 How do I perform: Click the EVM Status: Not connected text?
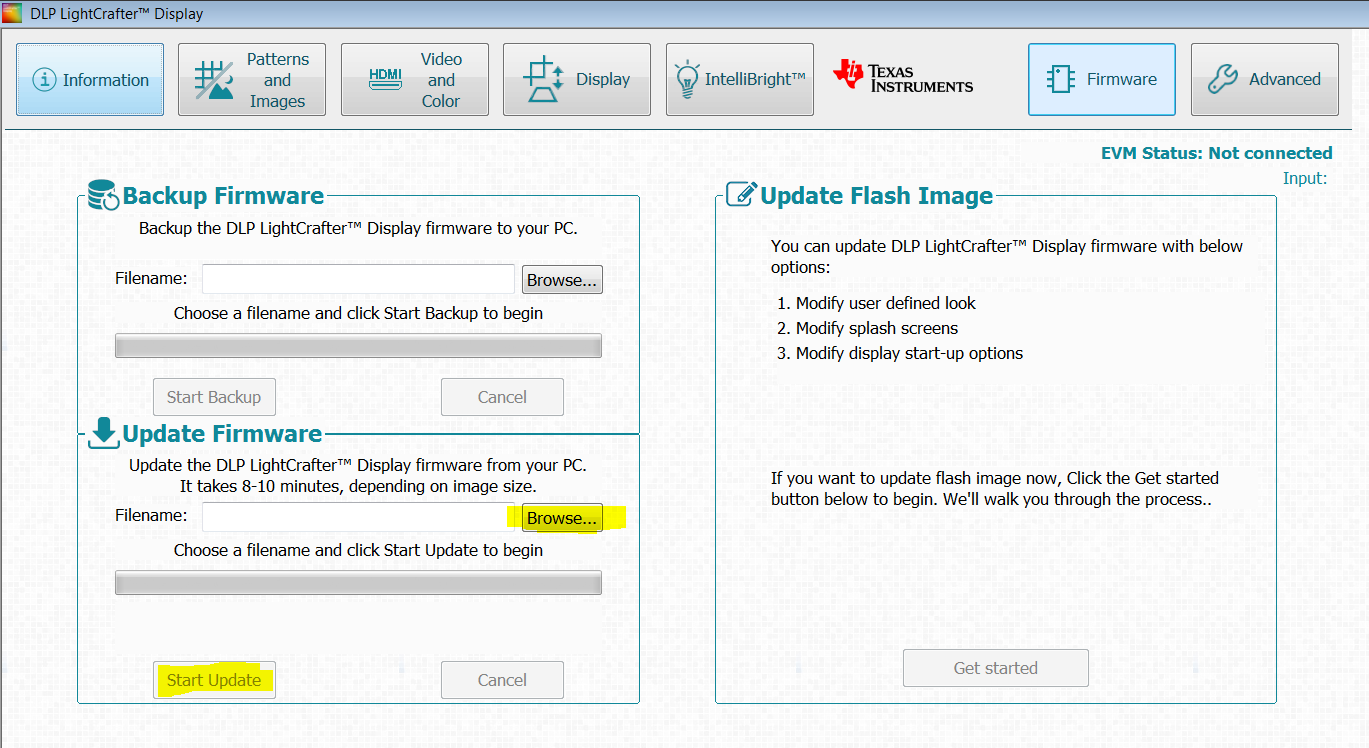(x=1217, y=153)
